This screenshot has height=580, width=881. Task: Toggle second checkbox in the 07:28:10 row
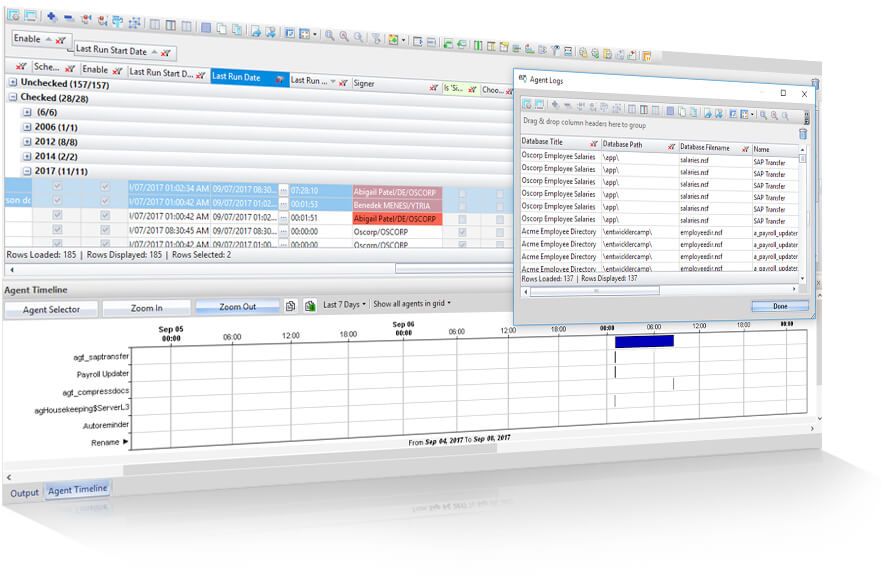pyautogui.click(x=105, y=187)
